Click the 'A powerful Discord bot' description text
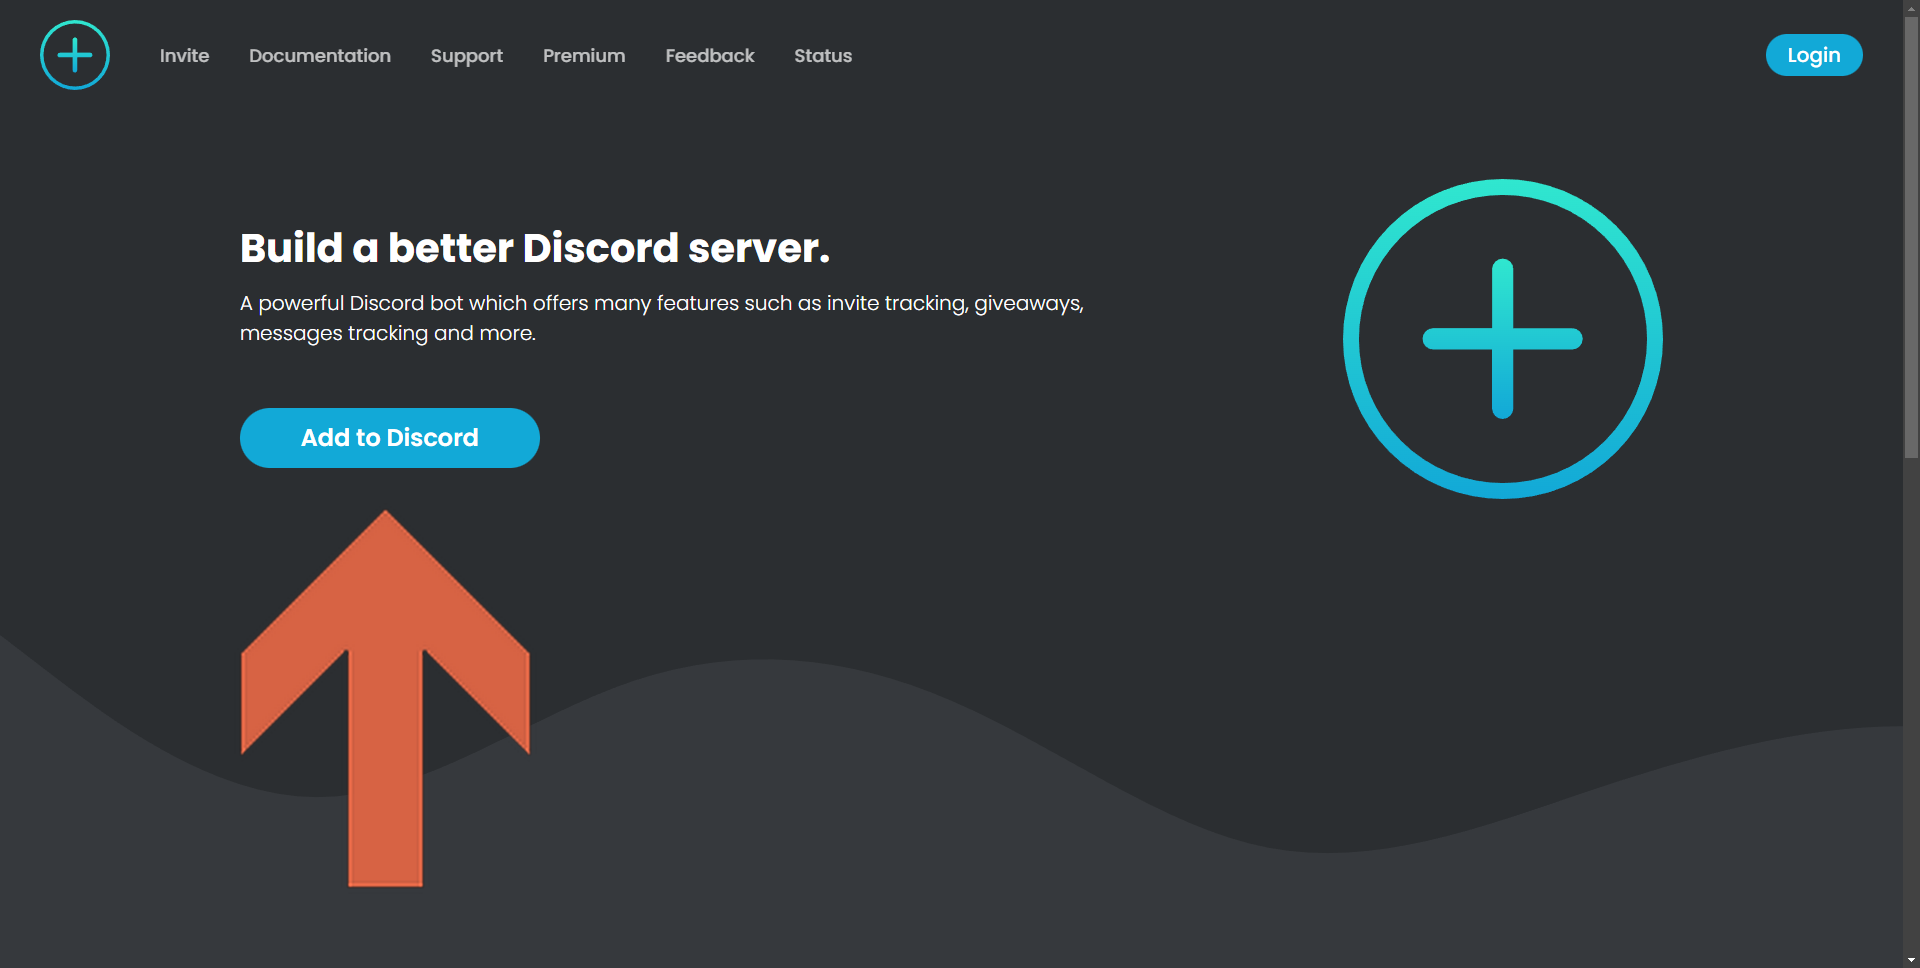The width and height of the screenshot is (1920, 968). pos(662,318)
